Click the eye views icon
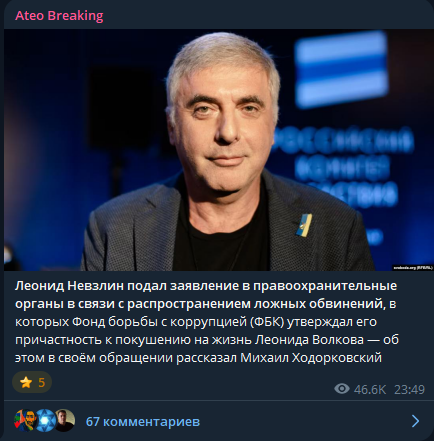The image size is (434, 441). tap(342, 389)
